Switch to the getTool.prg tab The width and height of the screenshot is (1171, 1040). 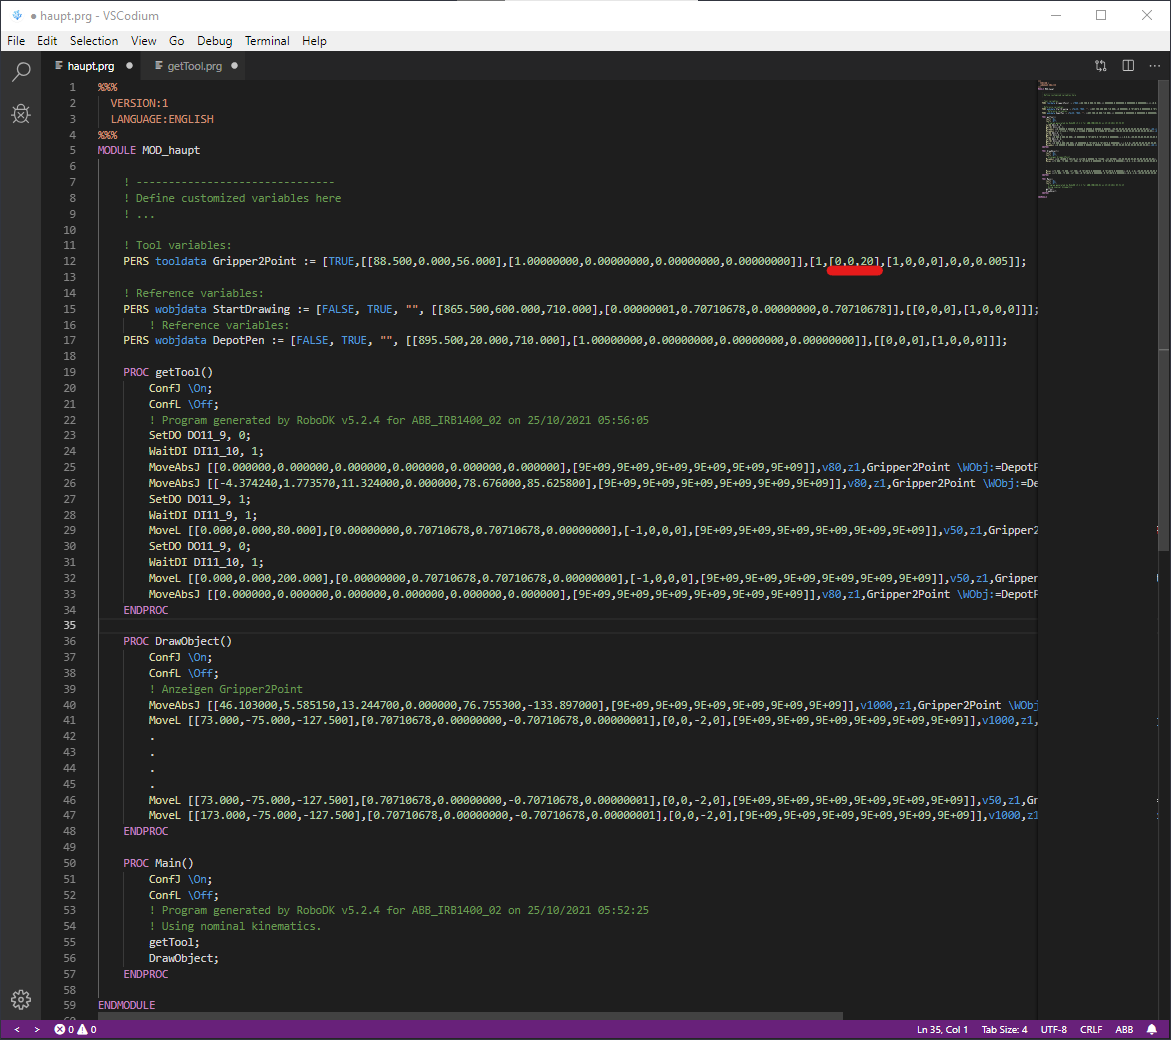[x=194, y=66]
